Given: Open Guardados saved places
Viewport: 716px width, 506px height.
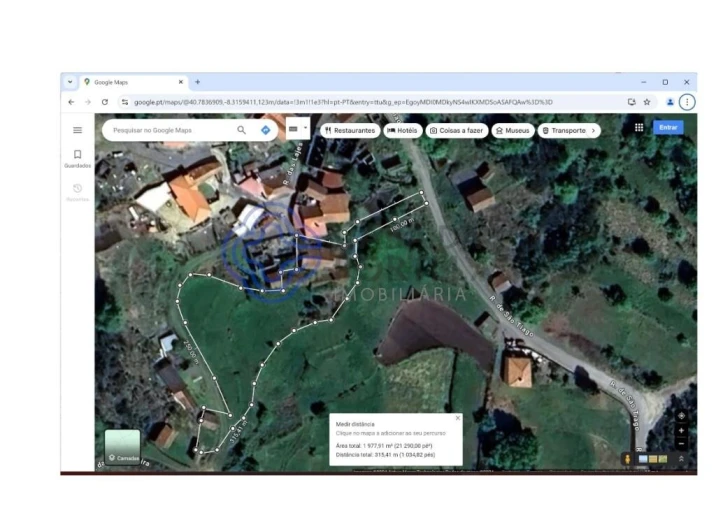Looking at the screenshot, I should click(77, 158).
